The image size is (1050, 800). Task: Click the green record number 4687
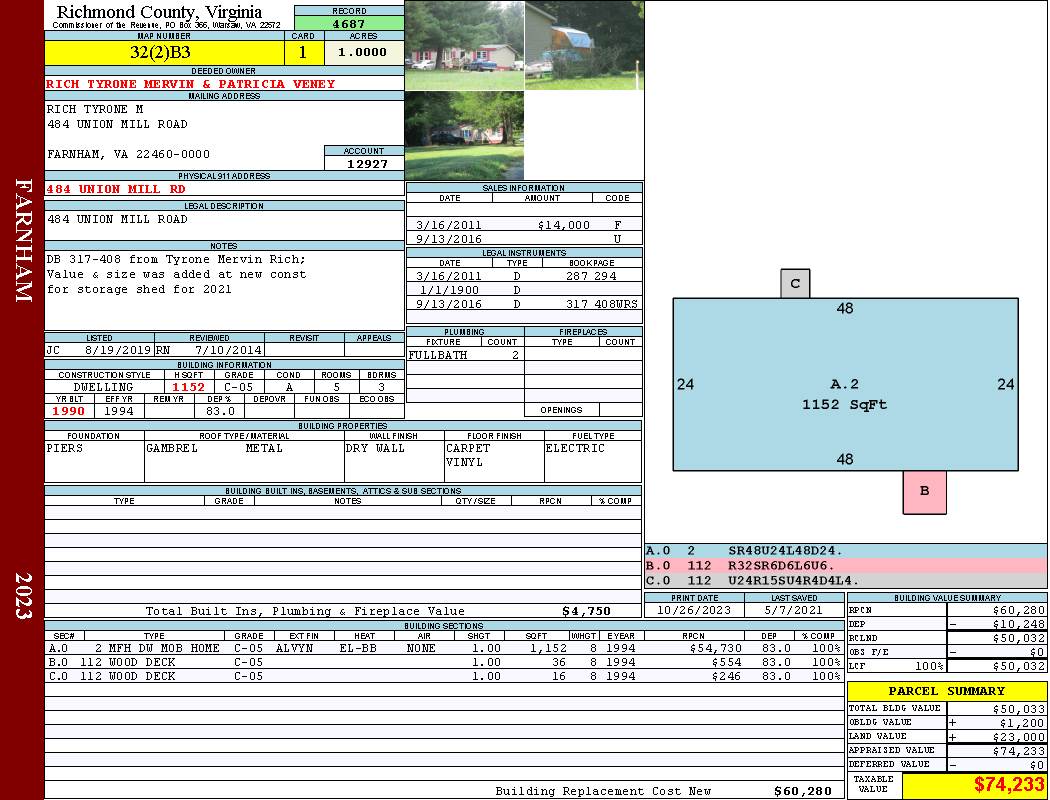click(x=349, y=23)
